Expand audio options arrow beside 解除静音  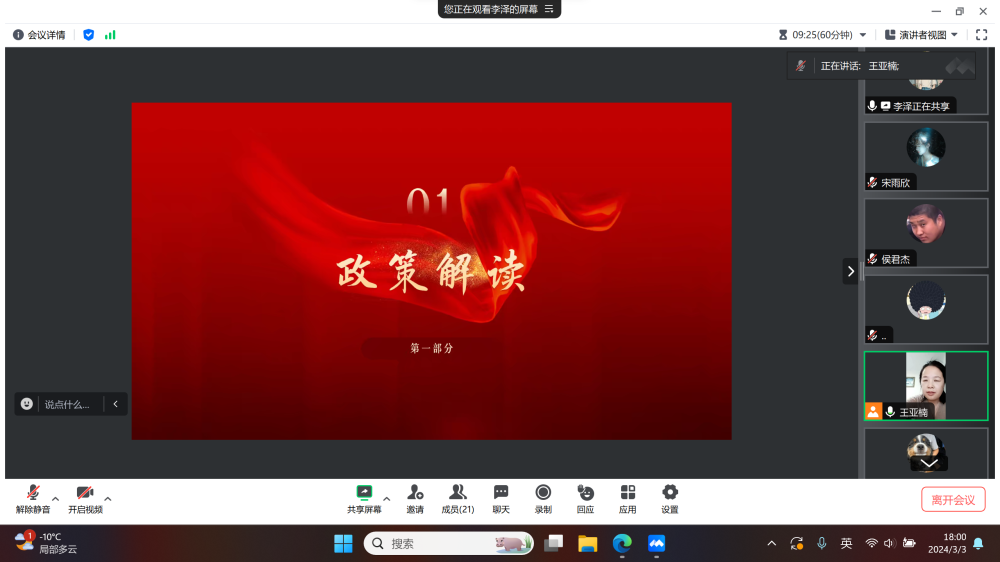coord(55,499)
